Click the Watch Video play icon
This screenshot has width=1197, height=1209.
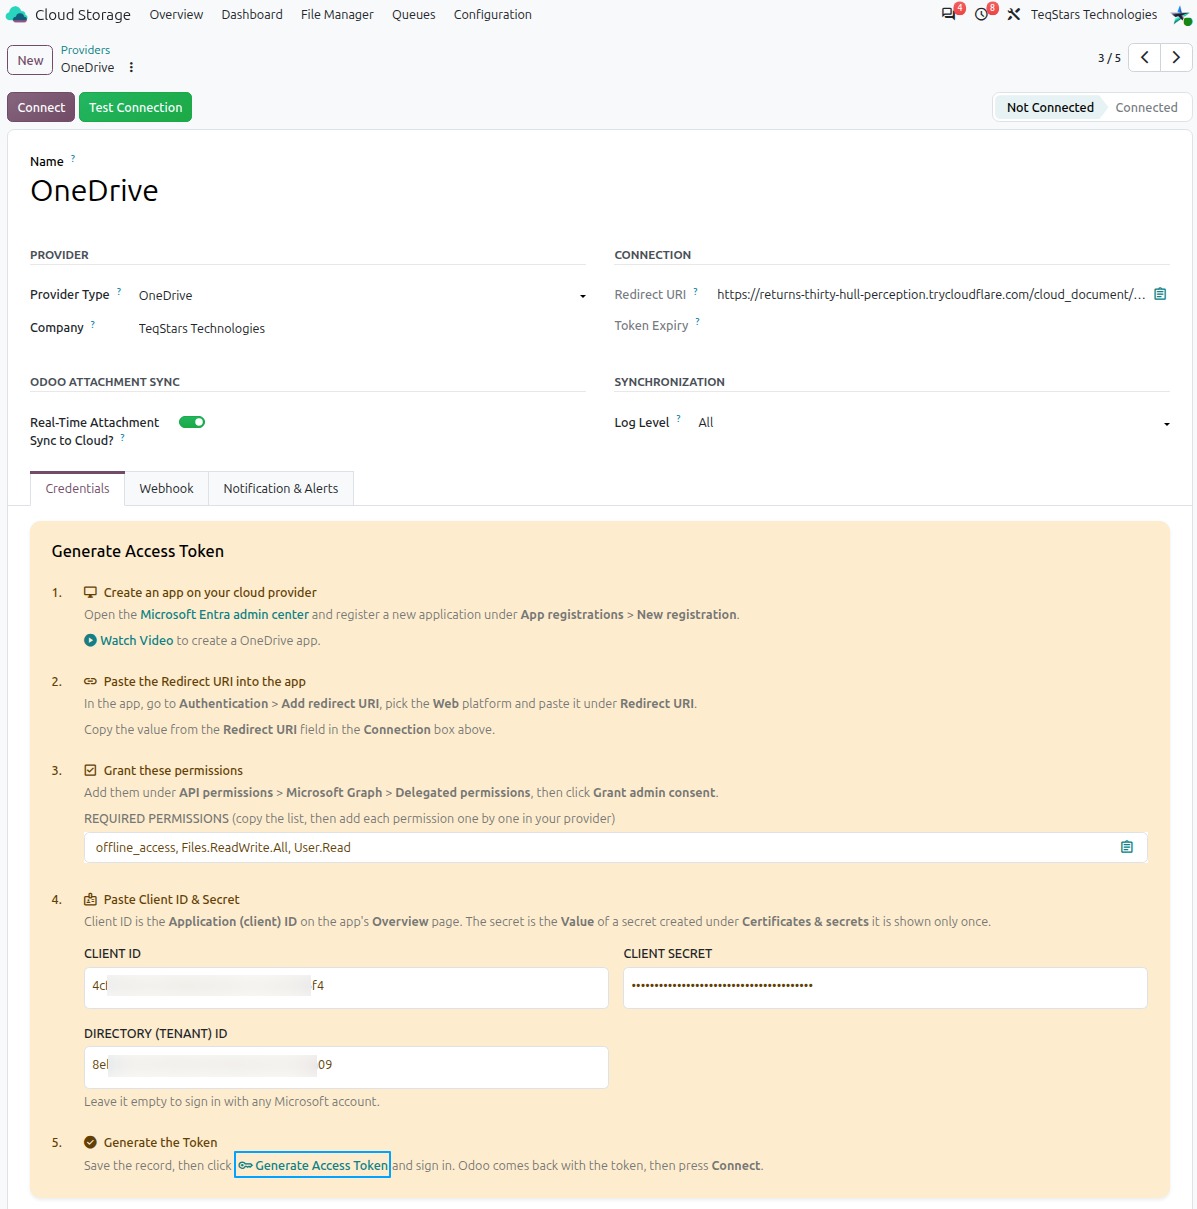[90, 641]
